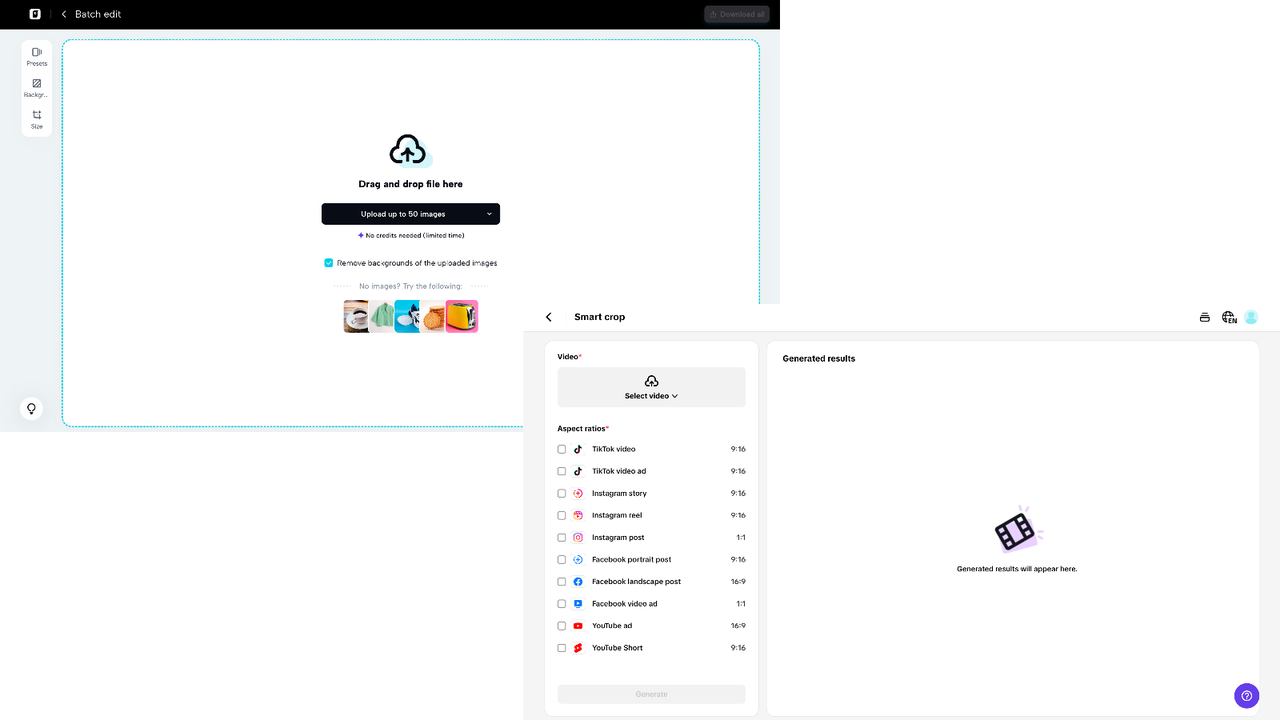Click the app logo in the top bar

tap(35, 14)
